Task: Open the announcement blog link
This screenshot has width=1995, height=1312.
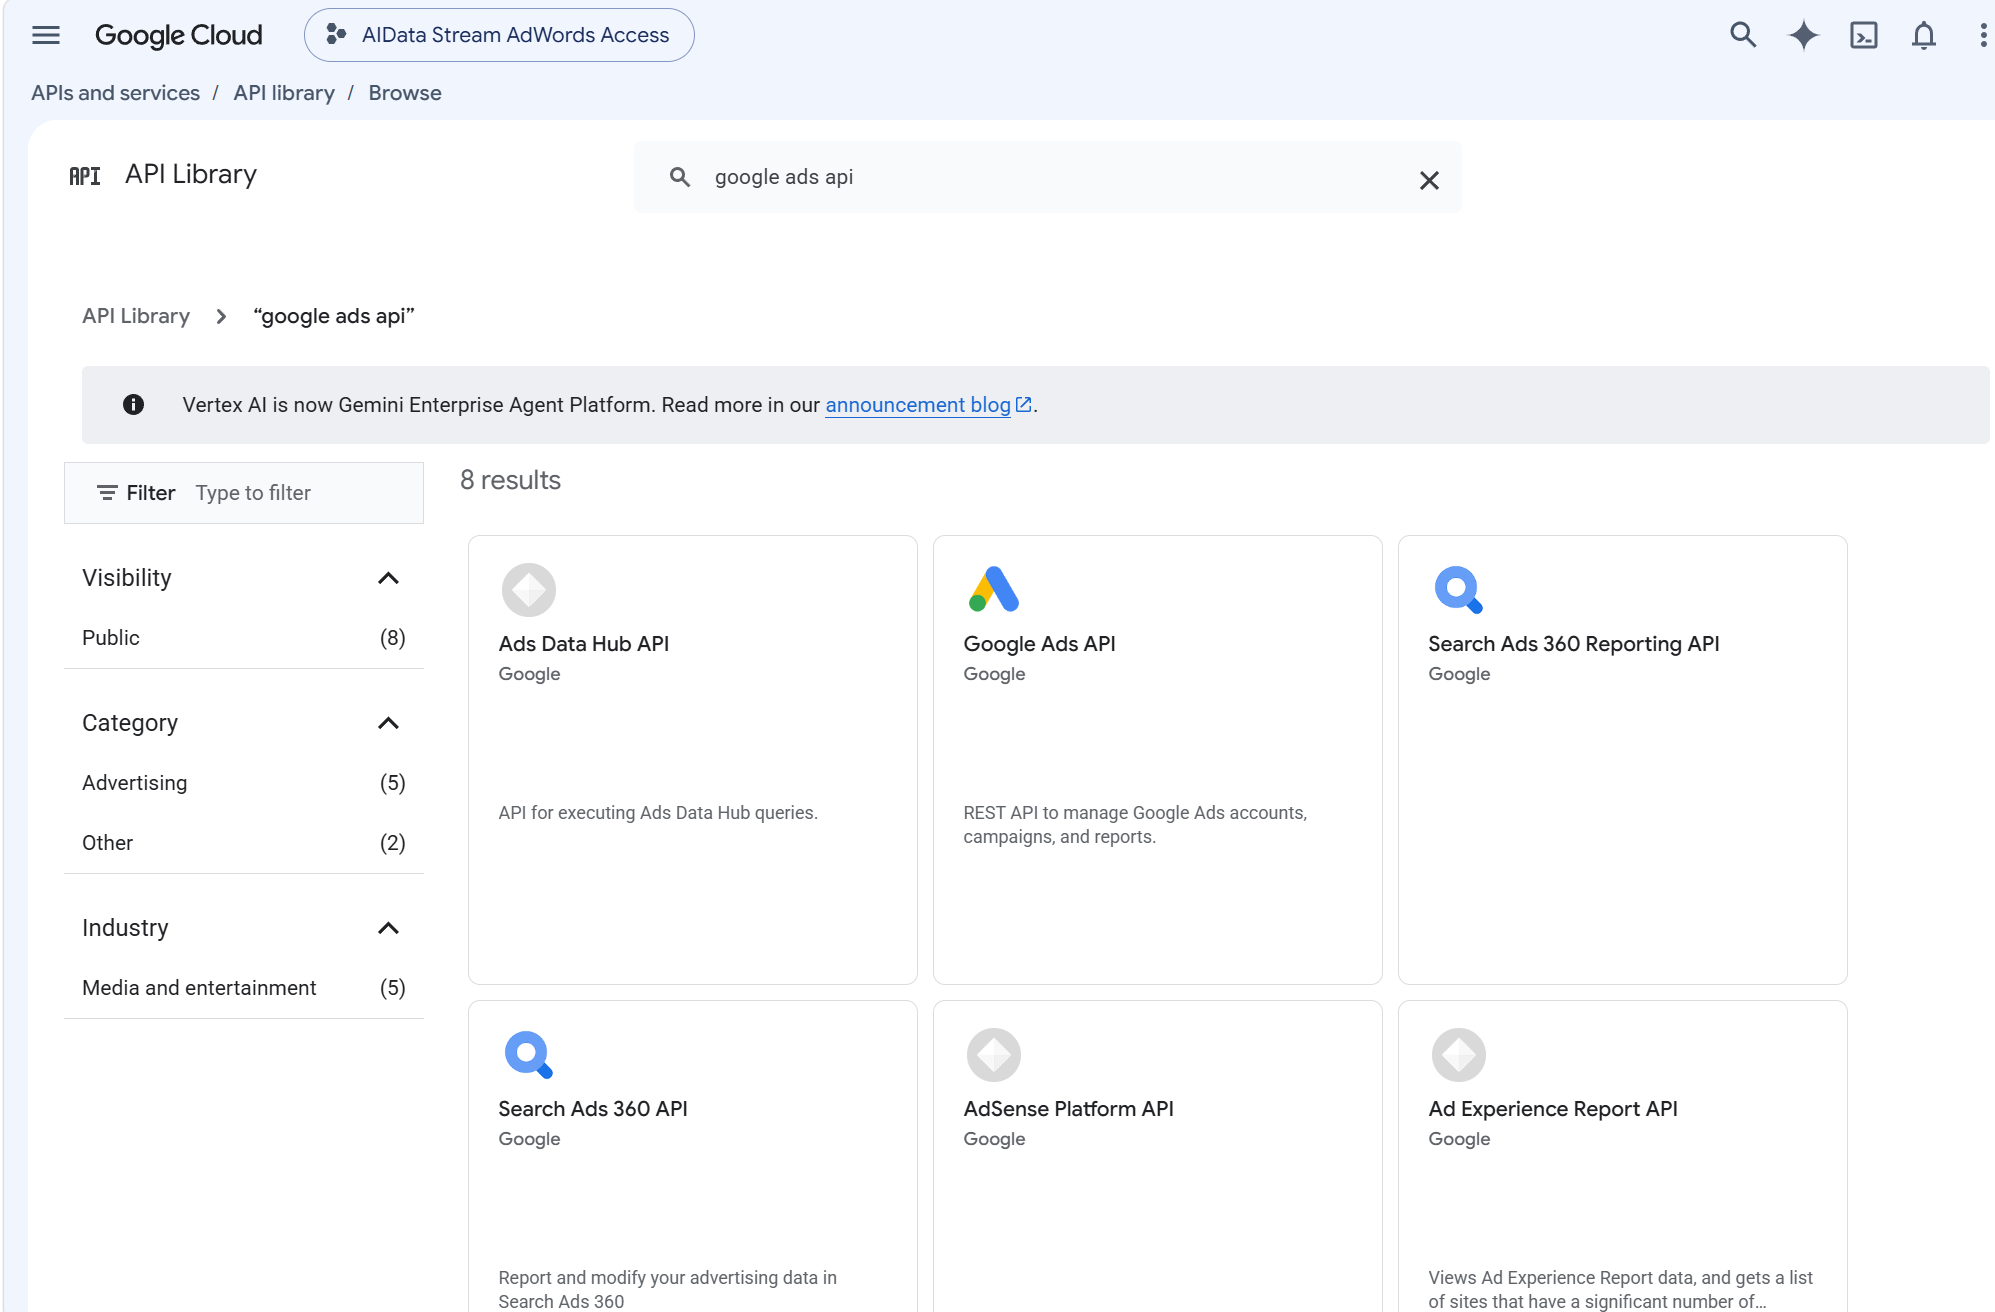Action: 918,405
